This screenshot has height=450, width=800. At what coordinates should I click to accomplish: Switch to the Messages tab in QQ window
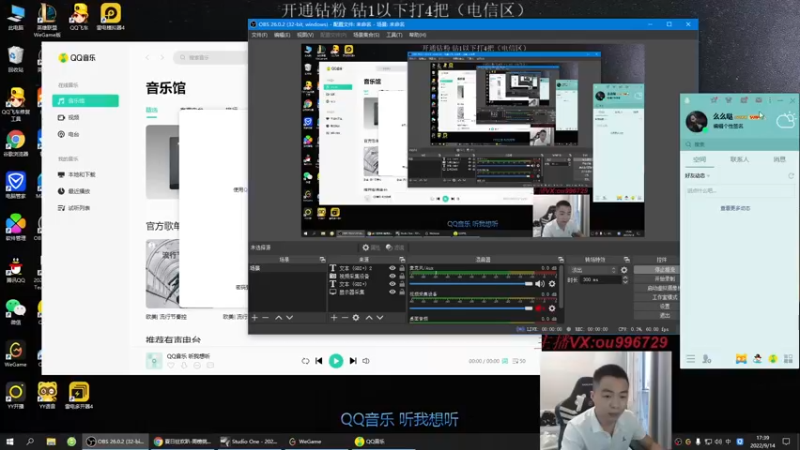779,160
